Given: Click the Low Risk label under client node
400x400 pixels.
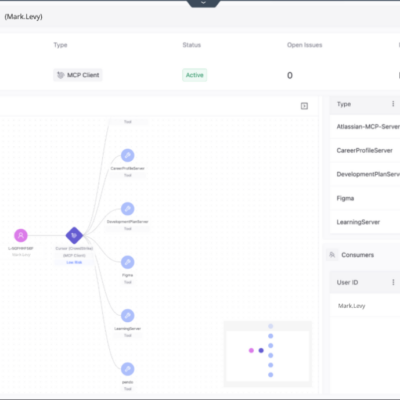Looking at the screenshot, I should (74, 262).
